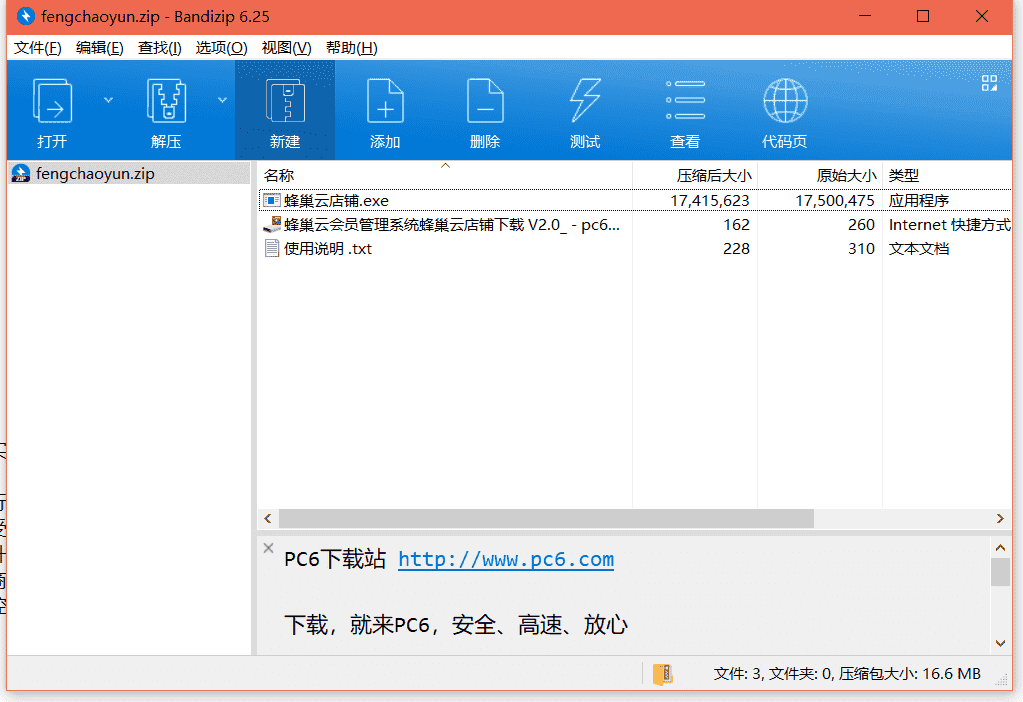Click the Internet shortcut file icon for pc6
This screenshot has width=1023, height=702.
pyautogui.click(x=271, y=224)
